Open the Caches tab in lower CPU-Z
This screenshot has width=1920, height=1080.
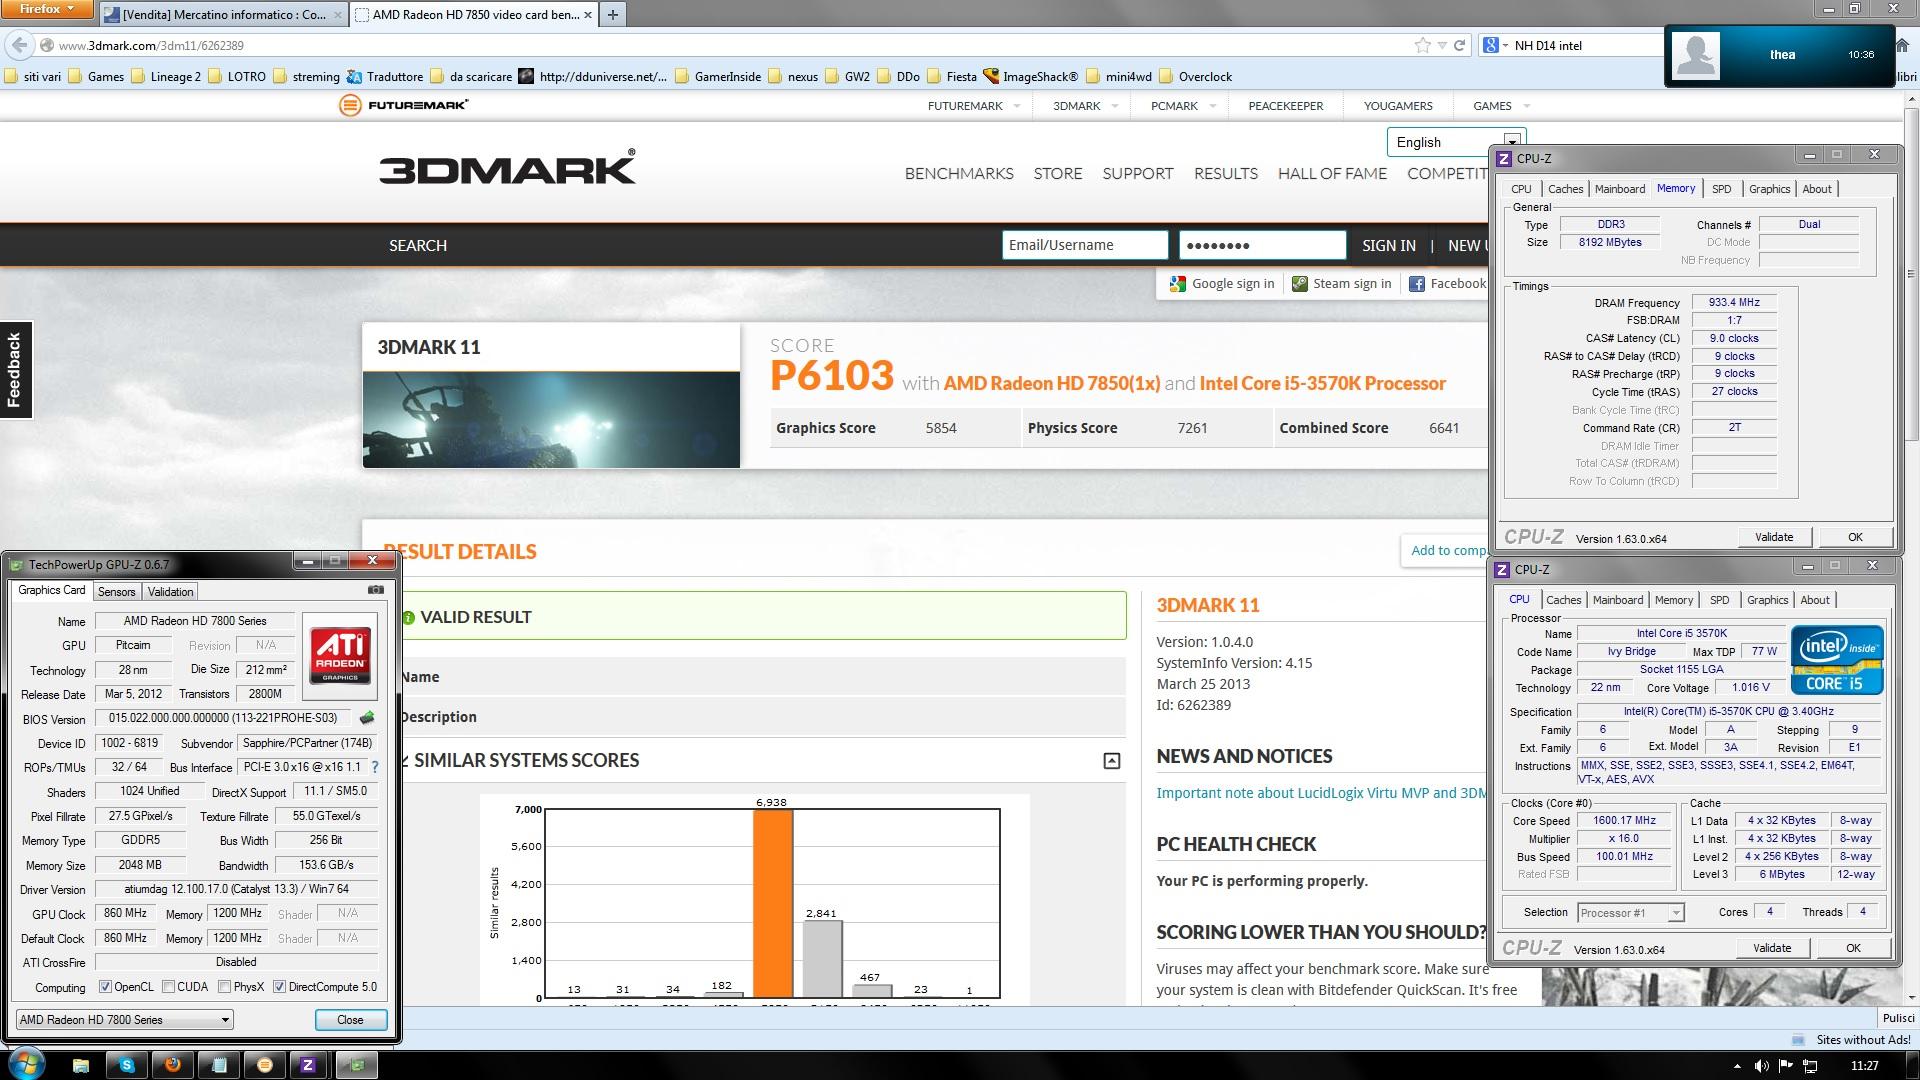point(1563,600)
